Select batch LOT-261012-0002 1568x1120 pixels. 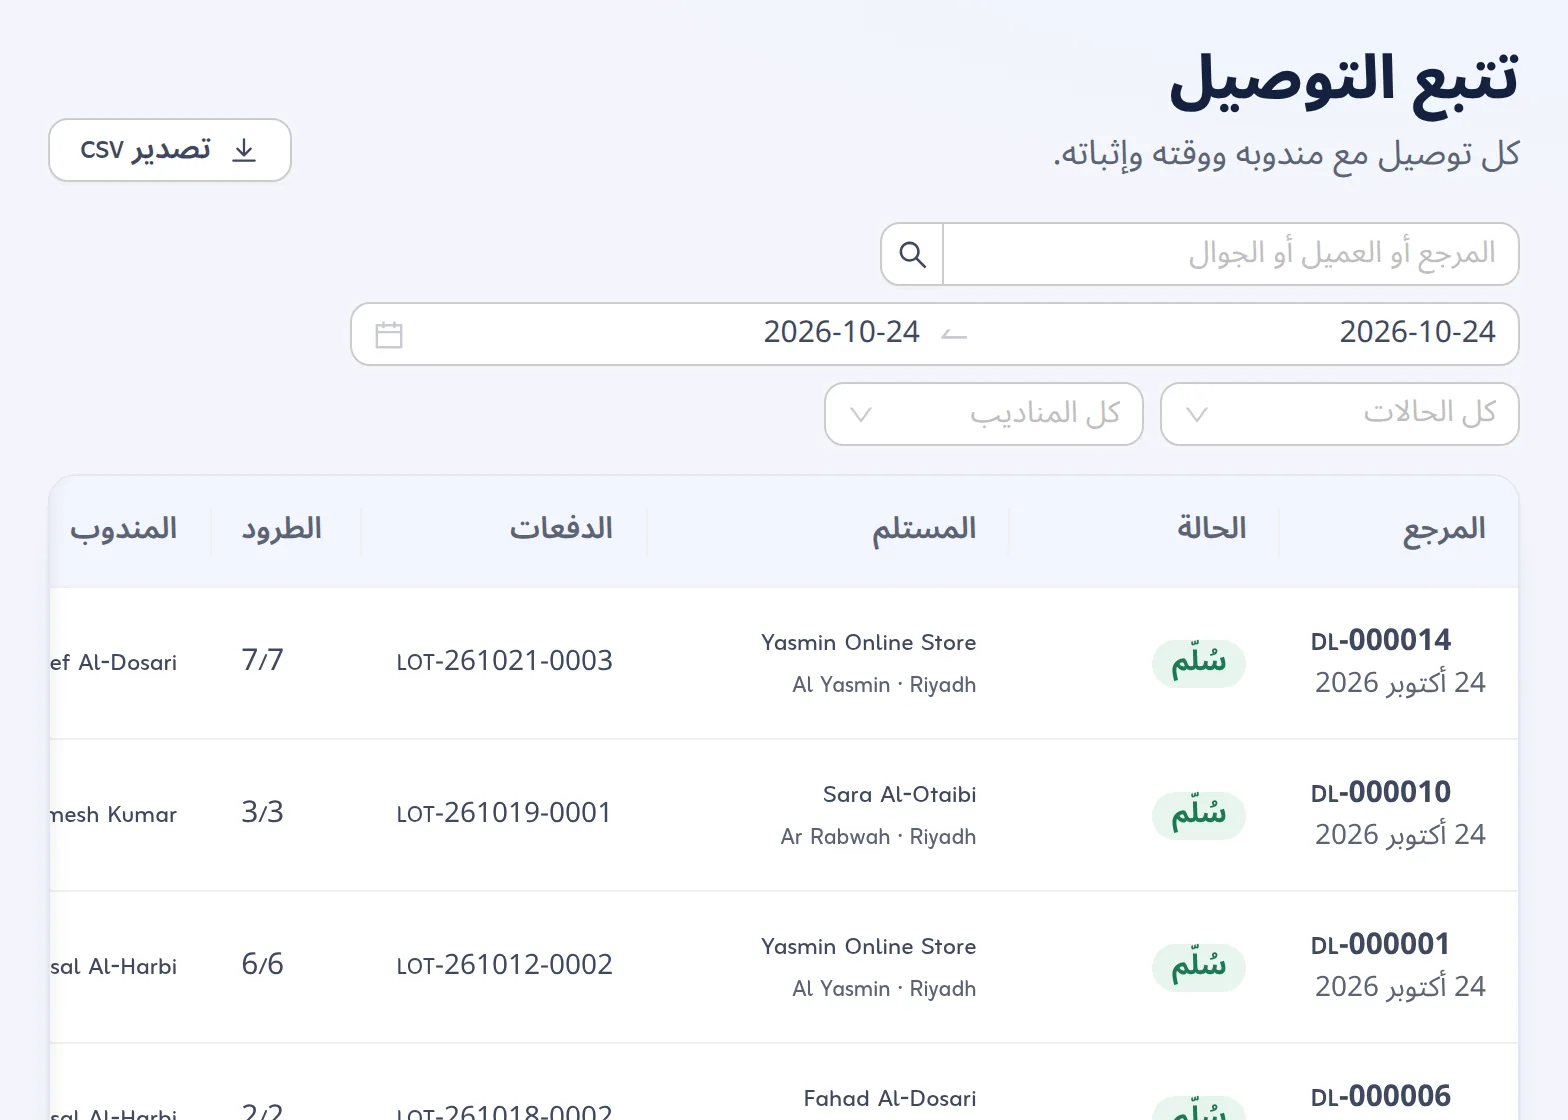click(505, 965)
